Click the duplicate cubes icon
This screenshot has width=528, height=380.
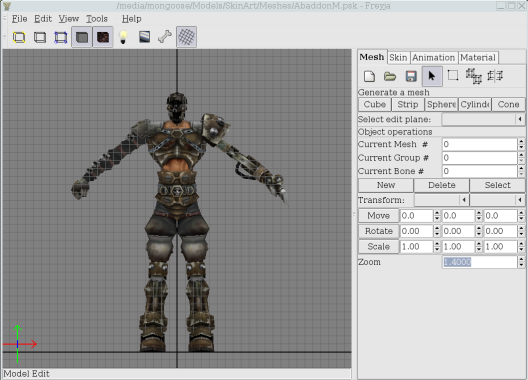pyautogui.click(x=474, y=76)
